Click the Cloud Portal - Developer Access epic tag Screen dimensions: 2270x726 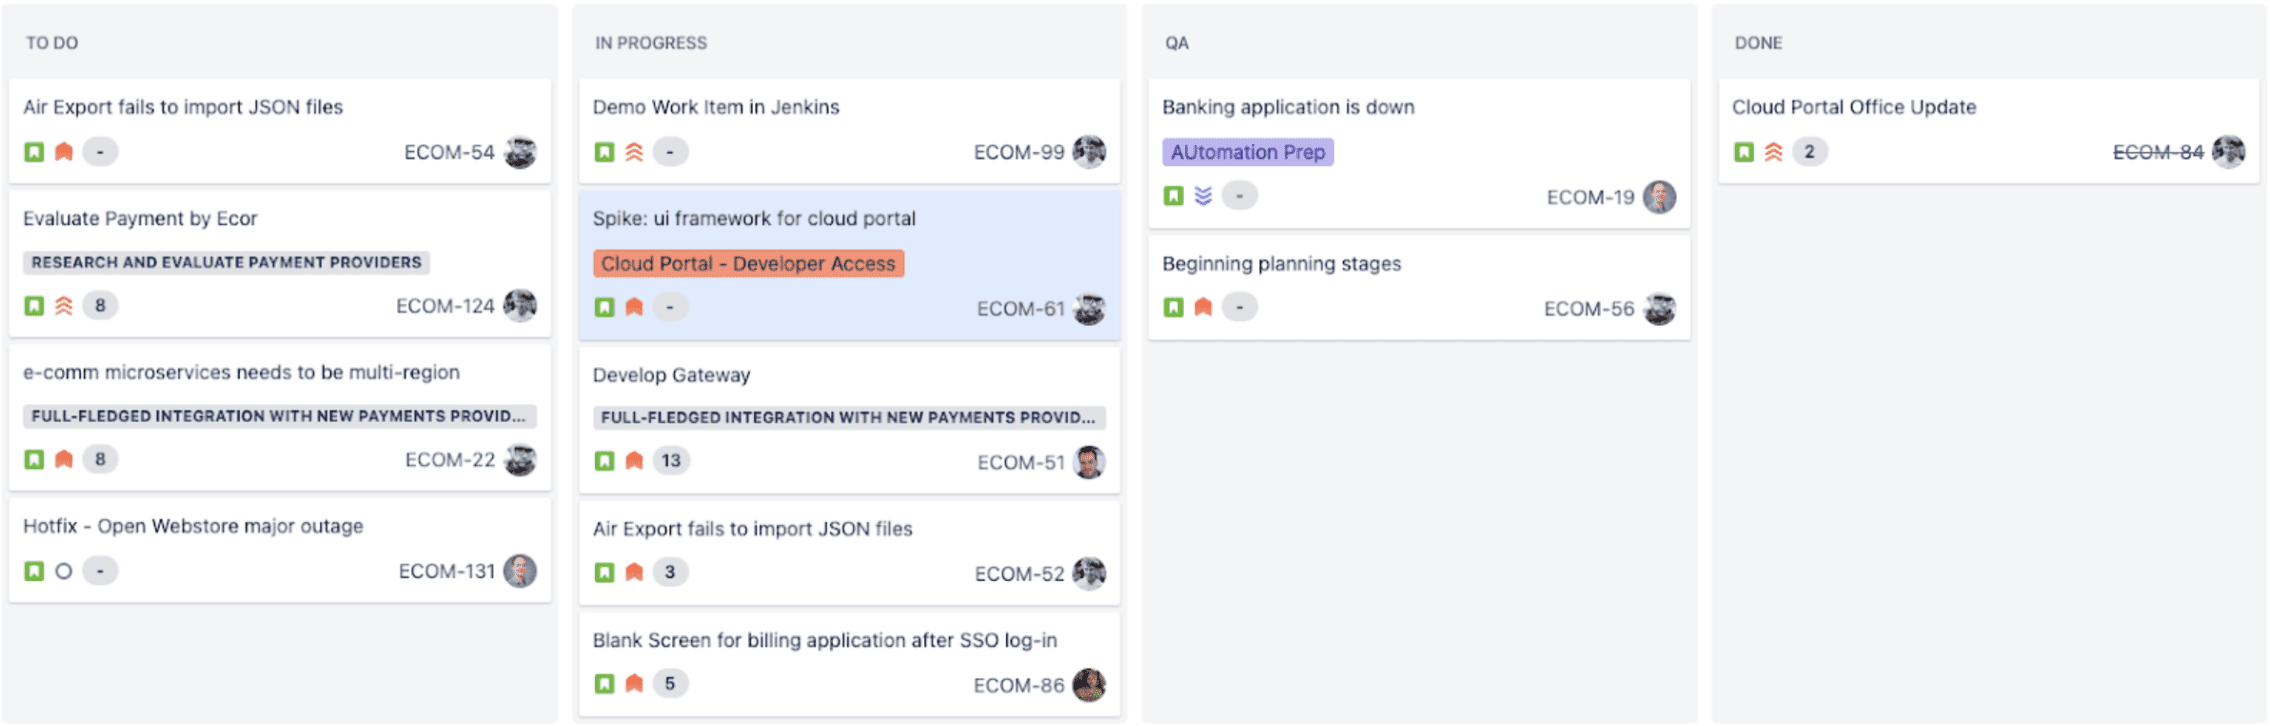point(746,264)
